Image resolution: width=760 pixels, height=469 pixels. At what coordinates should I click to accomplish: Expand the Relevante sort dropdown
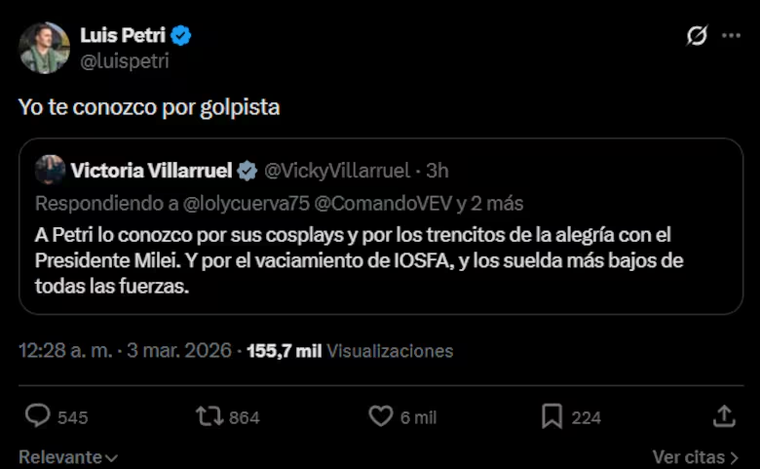click(x=68, y=457)
